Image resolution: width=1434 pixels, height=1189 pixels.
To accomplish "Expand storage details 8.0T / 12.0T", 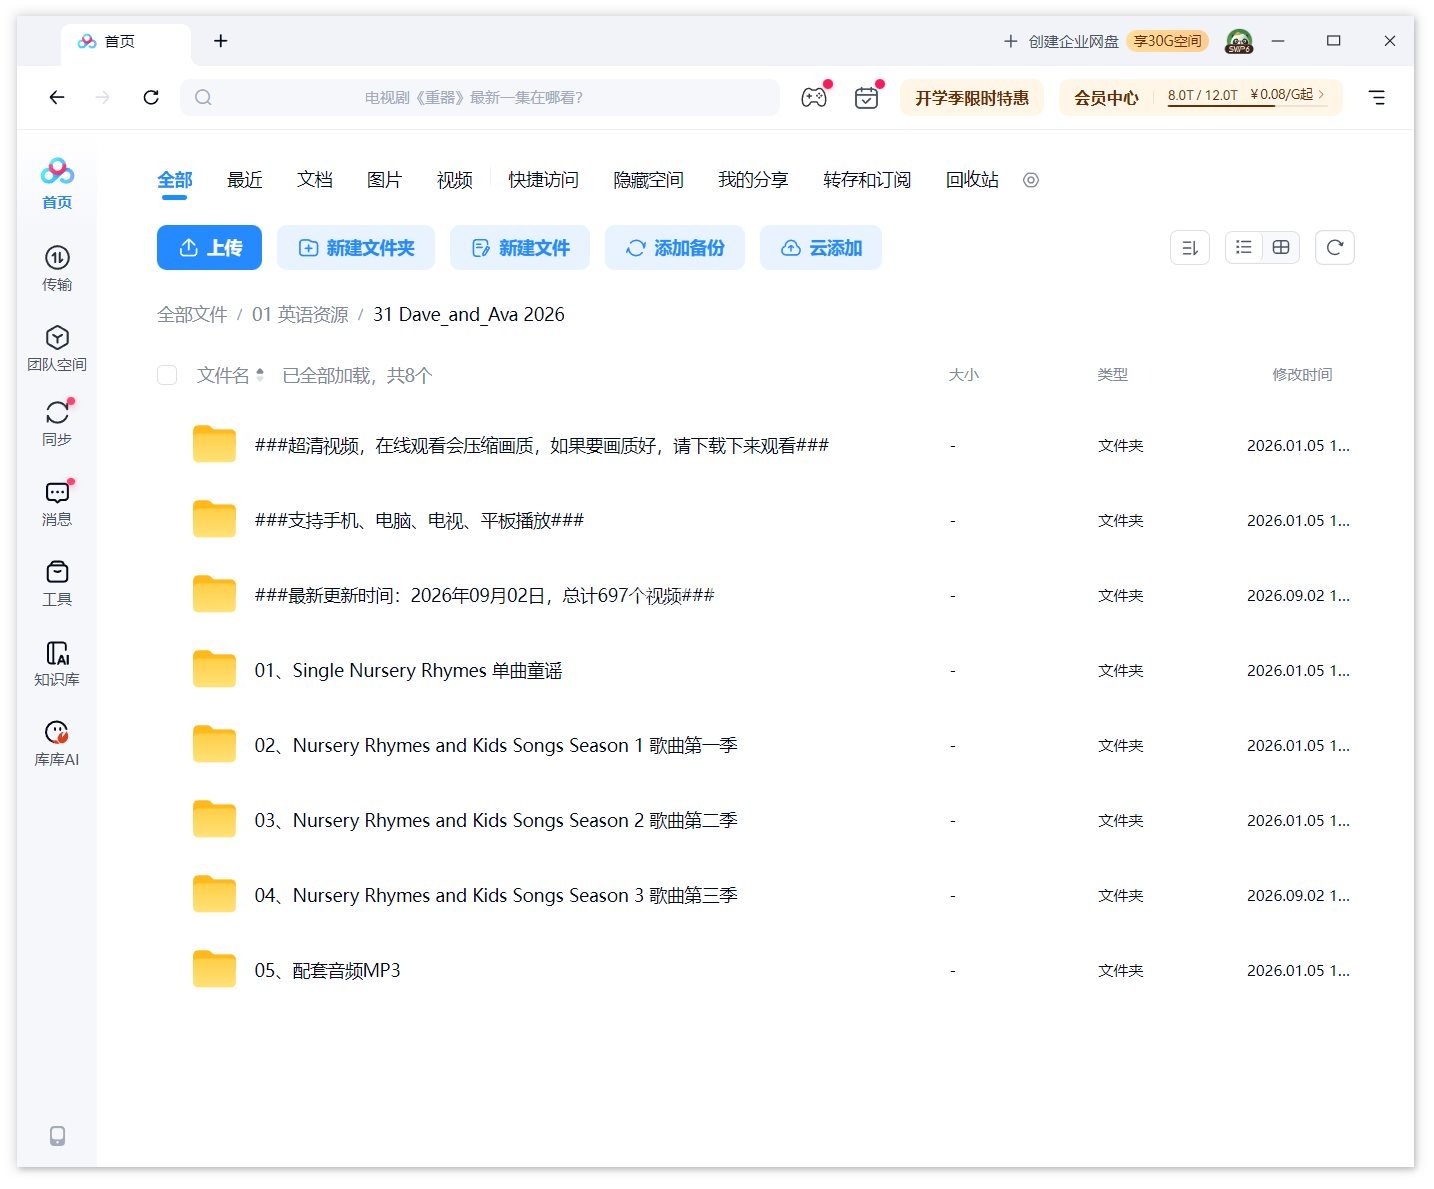I will tap(1246, 96).
